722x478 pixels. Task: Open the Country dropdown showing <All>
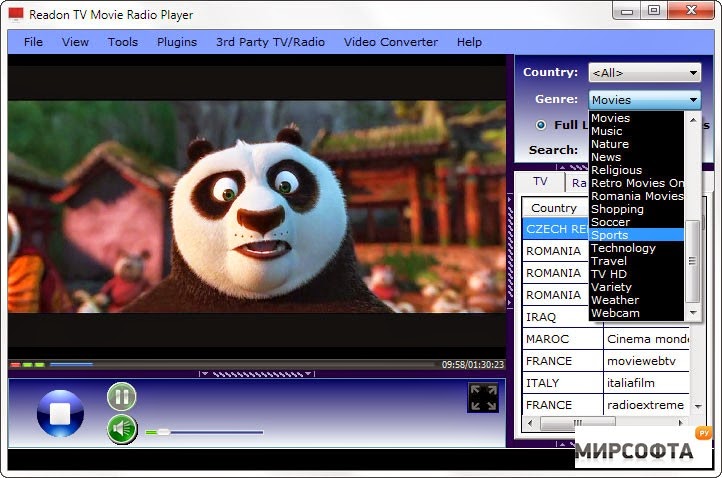[x=645, y=73]
